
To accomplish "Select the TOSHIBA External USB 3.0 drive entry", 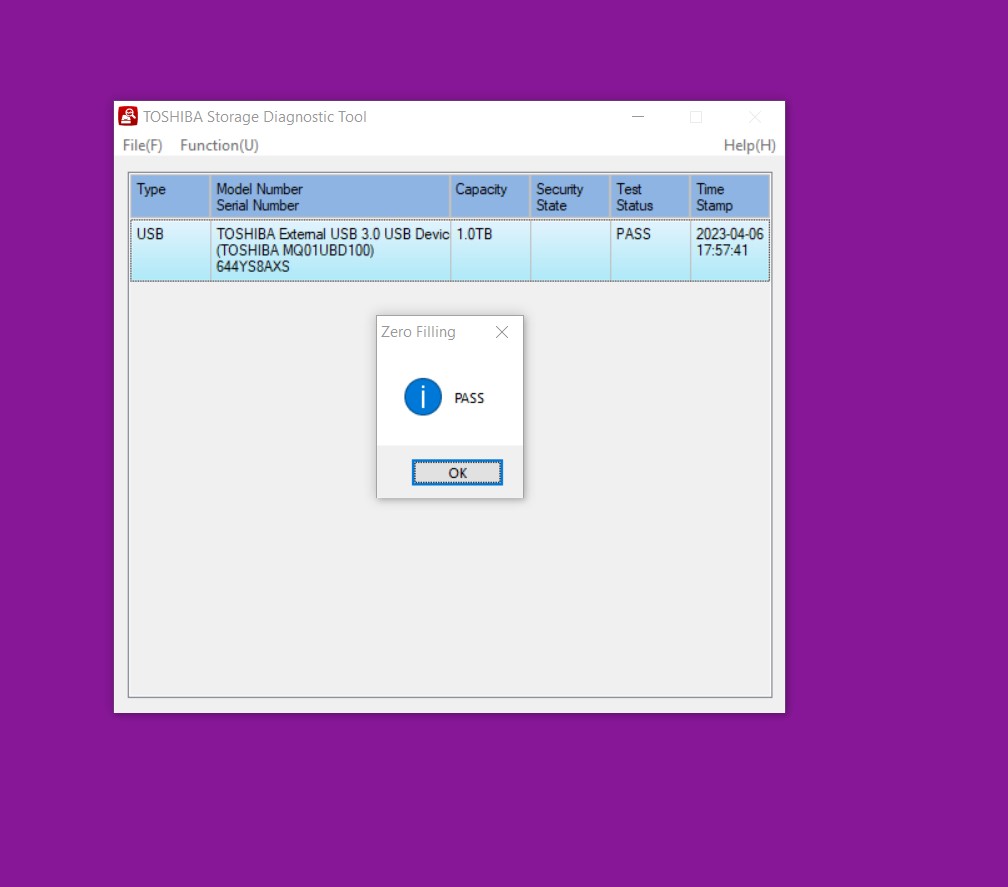I will [330, 250].
